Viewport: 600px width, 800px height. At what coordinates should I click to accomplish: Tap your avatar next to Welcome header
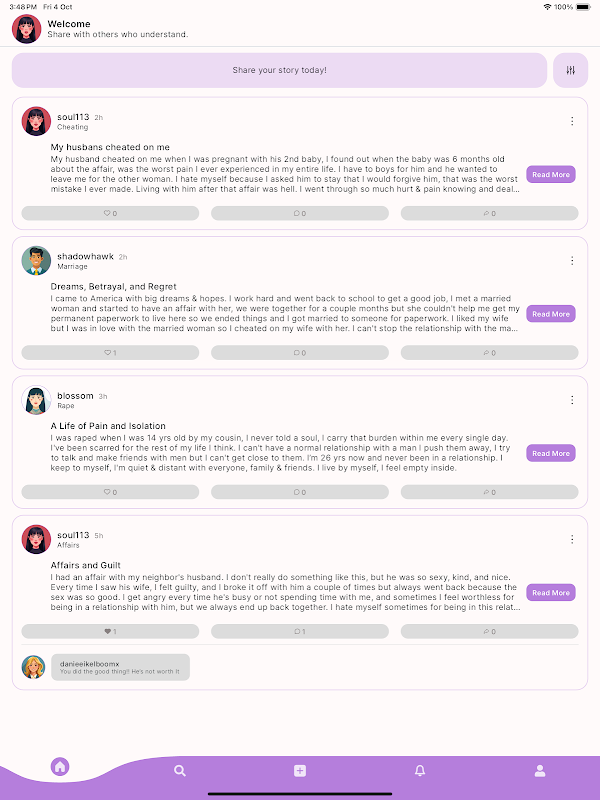coord(27,29)
